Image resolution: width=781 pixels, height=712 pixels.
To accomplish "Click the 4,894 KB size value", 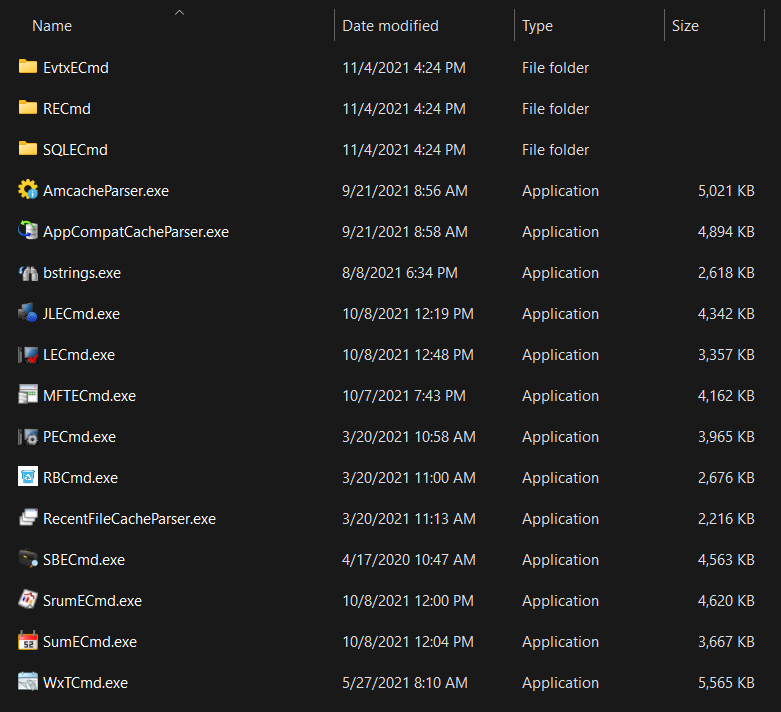I will [x=726, y=232].
